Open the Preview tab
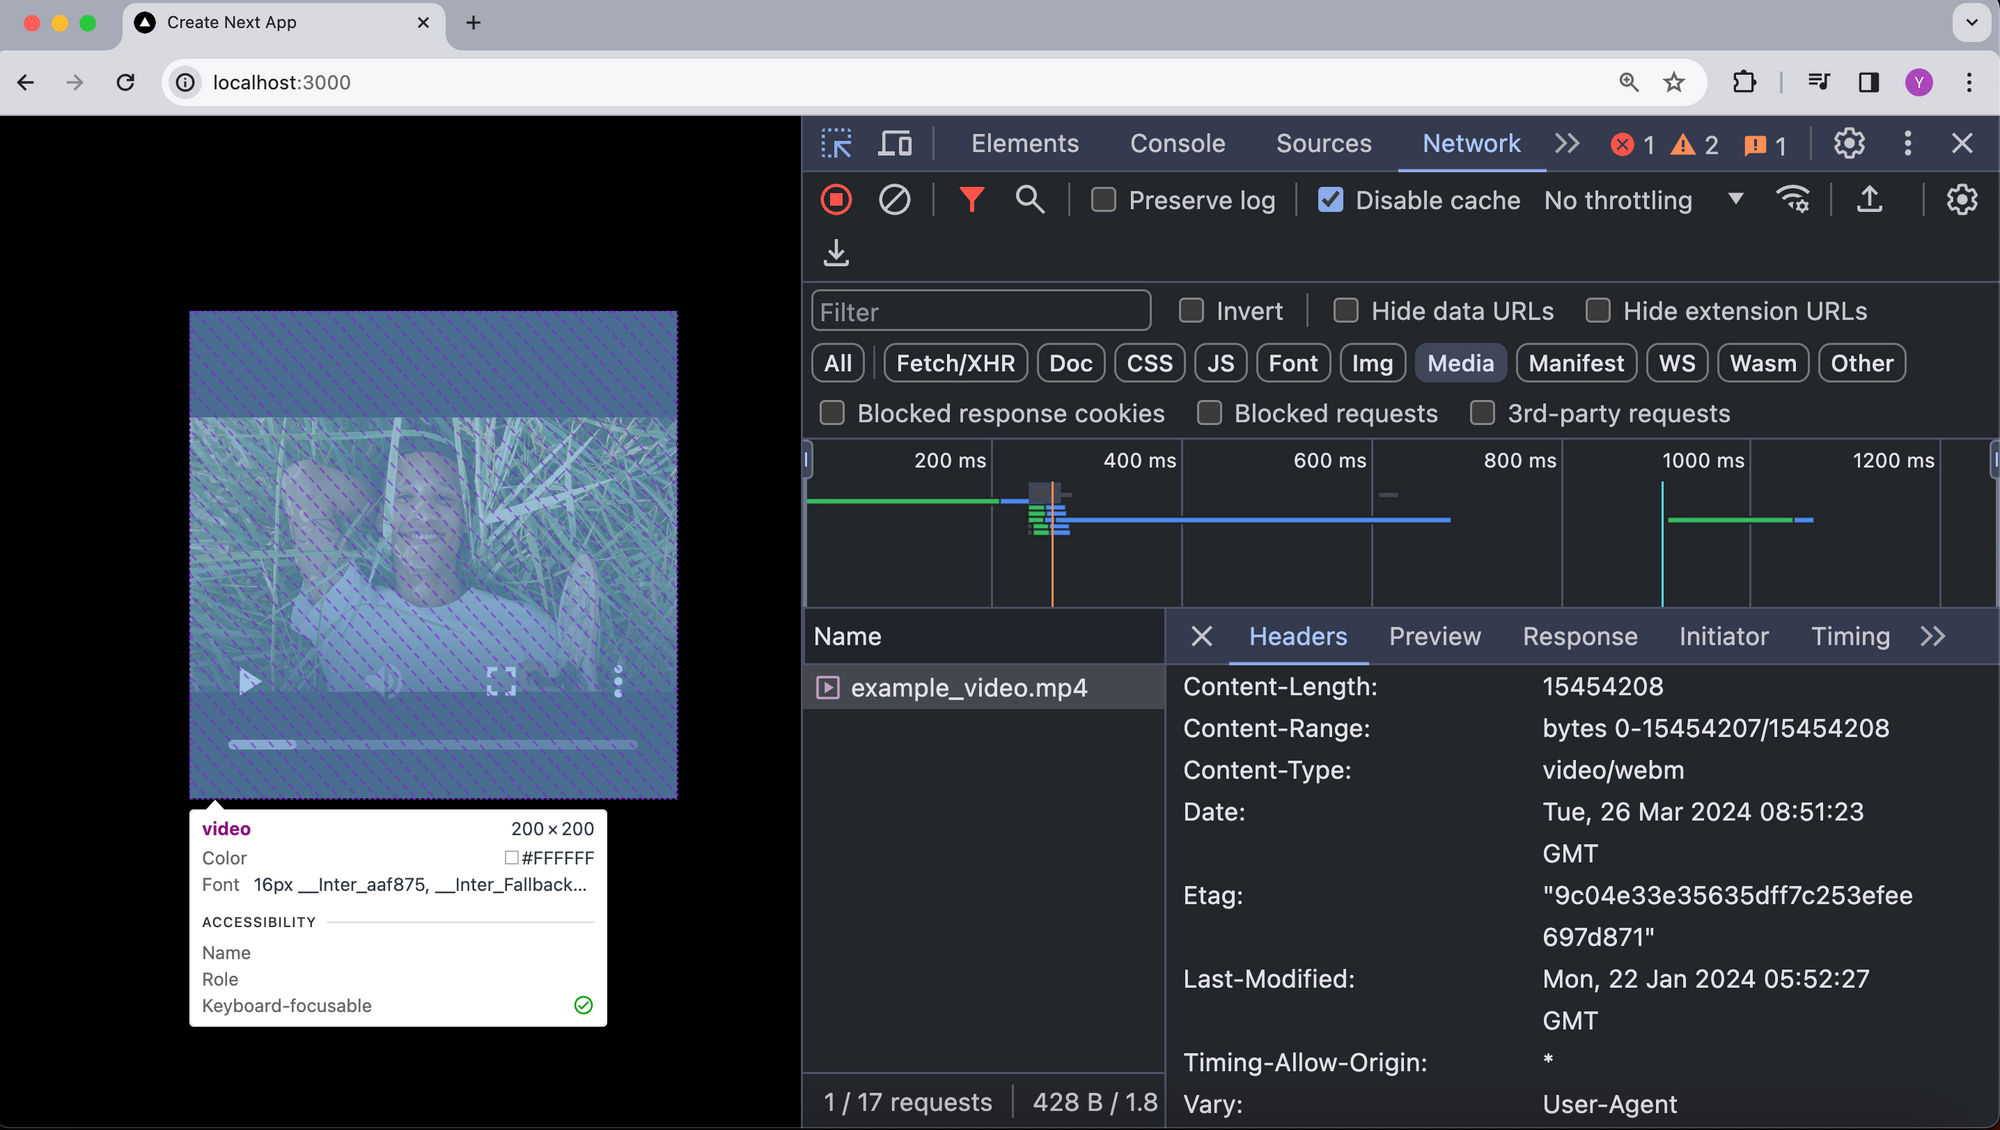This screenshot has height=1130, width=2000. click(1435, 637)
